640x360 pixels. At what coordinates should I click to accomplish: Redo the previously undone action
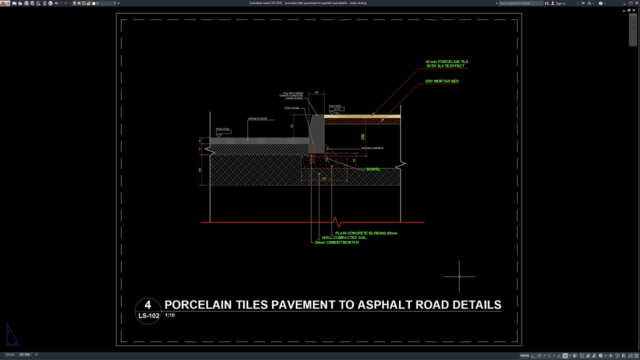[65, 3]
